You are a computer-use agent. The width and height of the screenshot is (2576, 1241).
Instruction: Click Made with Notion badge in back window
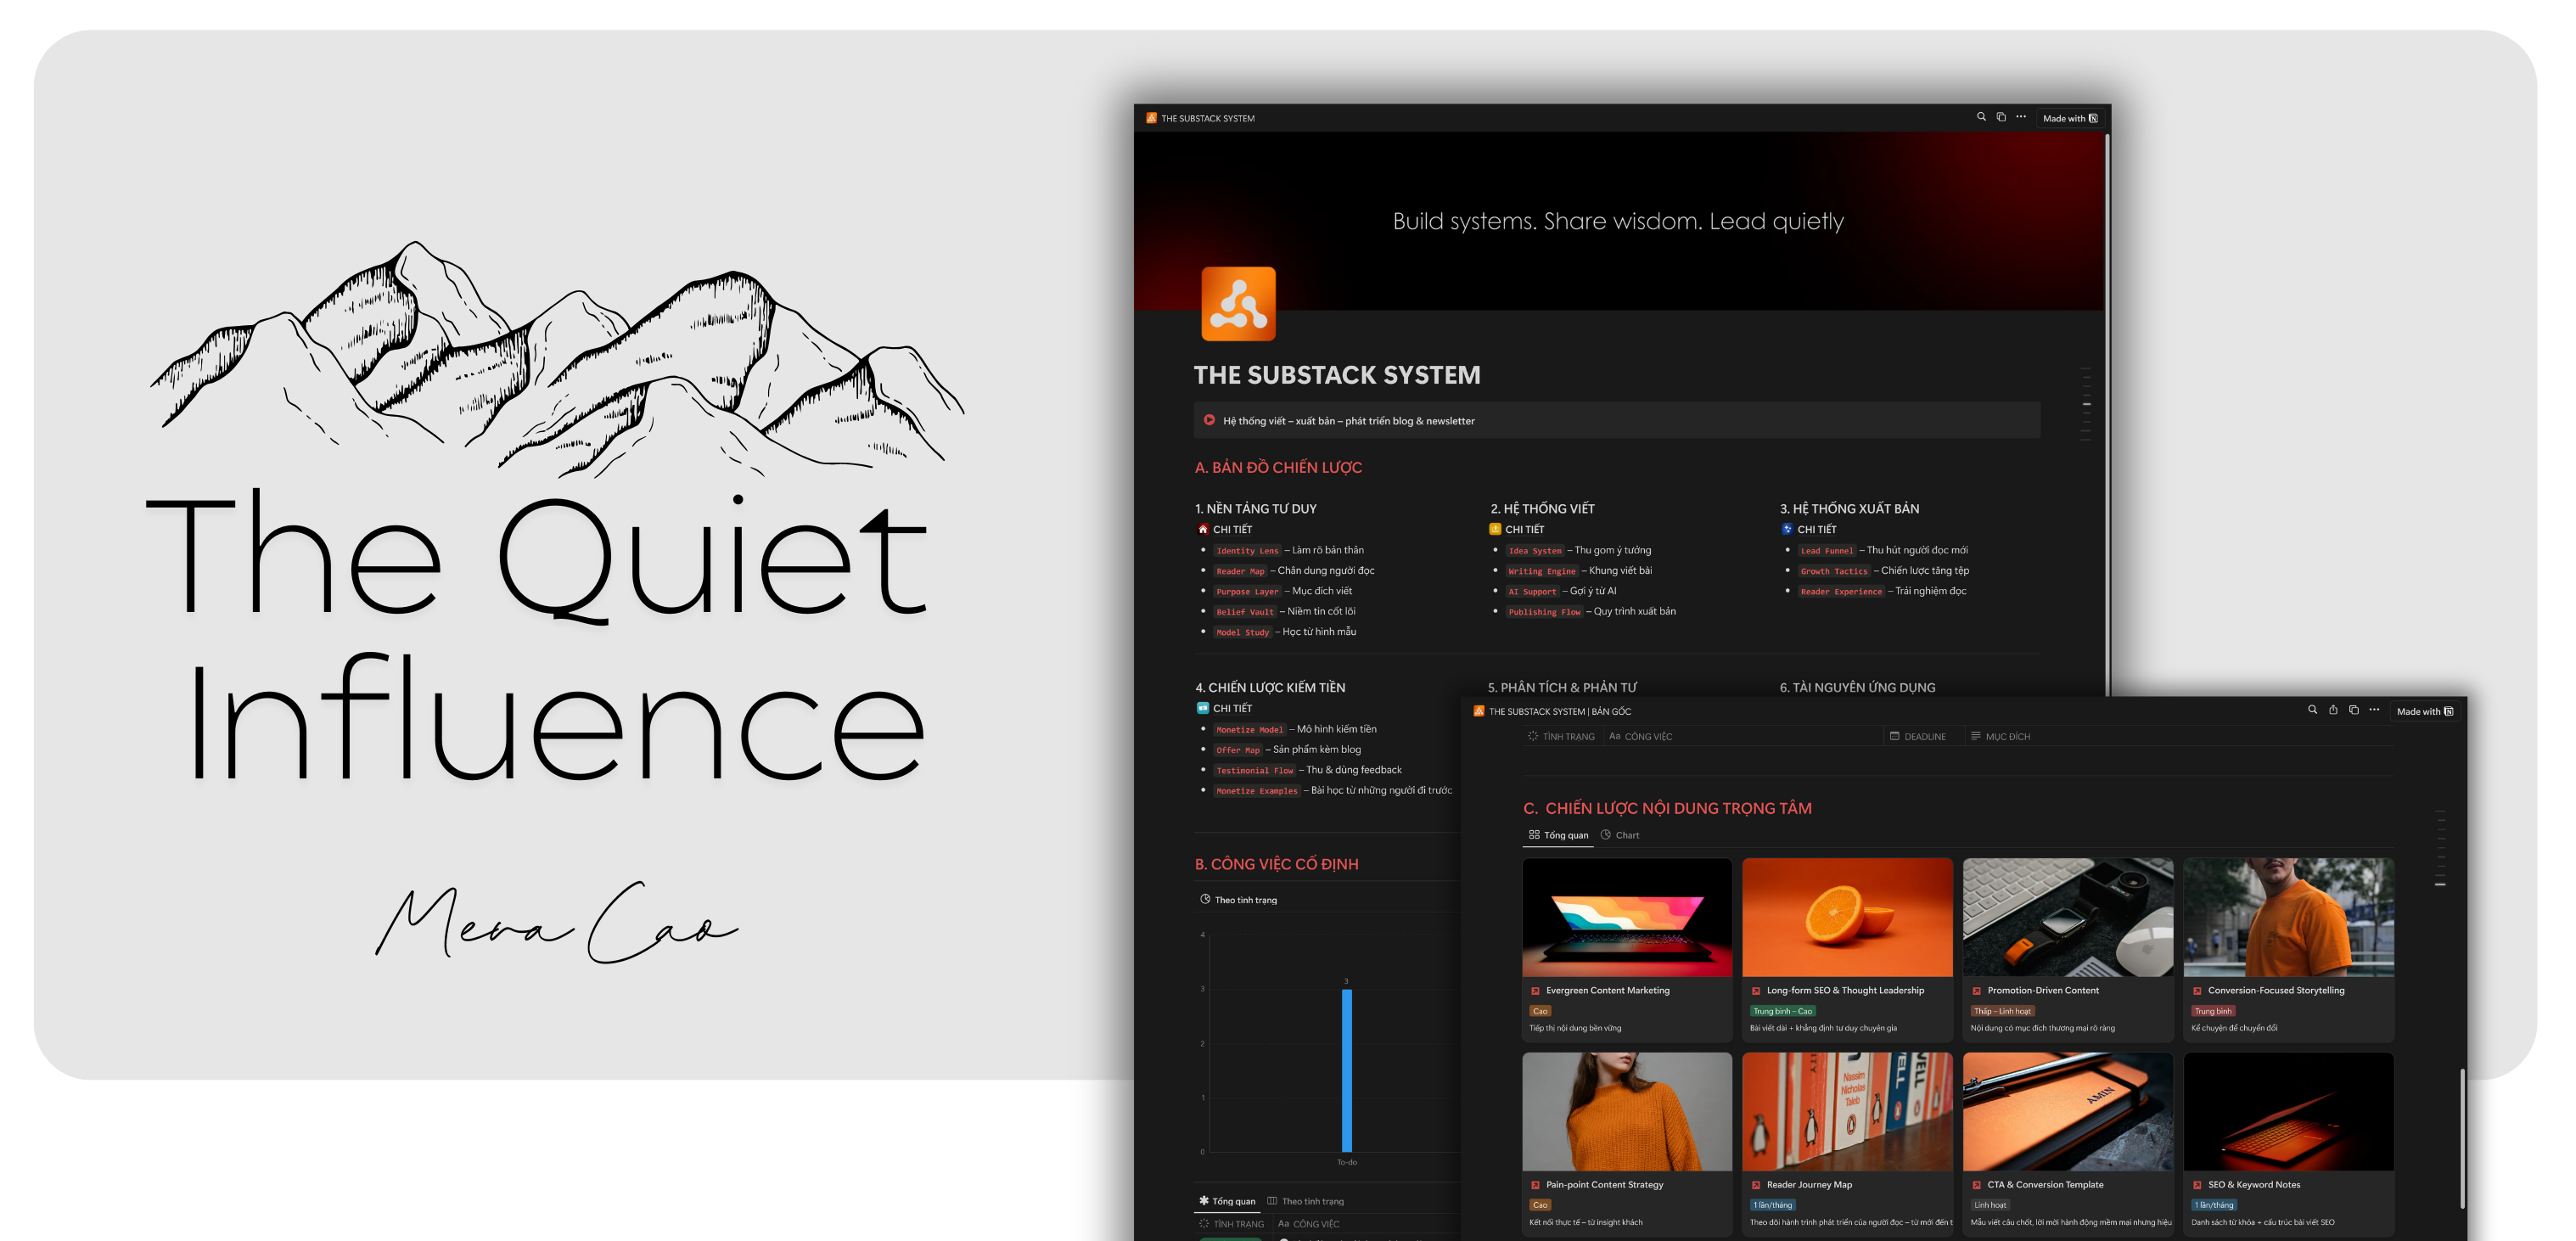pyautogui.click(x=2070, y=118)
